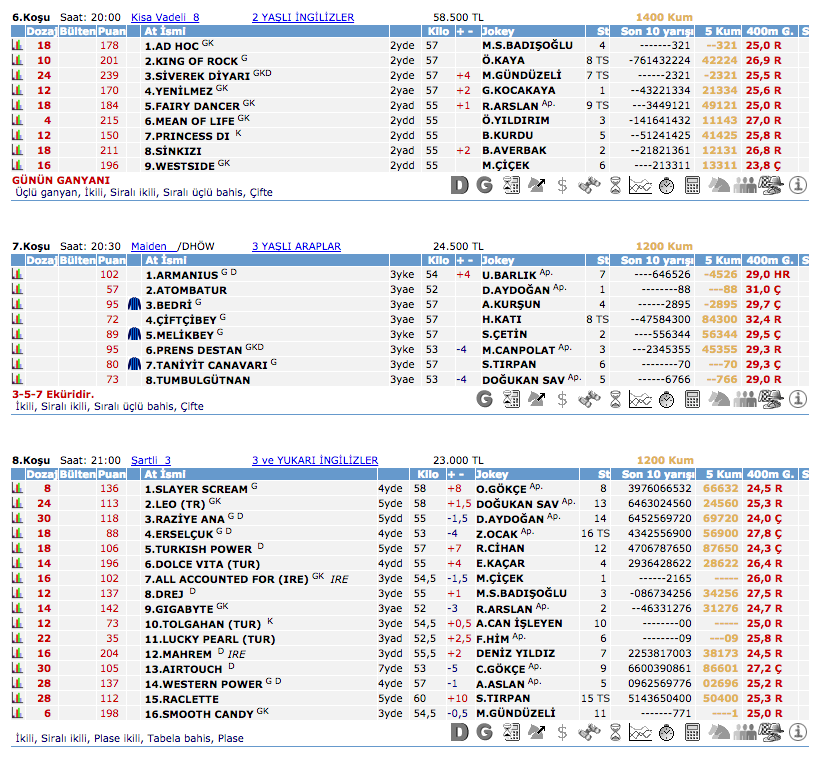Image resolution: width=827 pixels, height=760 pixels.
Task: Click the 3 ve YUKARI İNGİLİZLER link
Action: click(315, 460)
